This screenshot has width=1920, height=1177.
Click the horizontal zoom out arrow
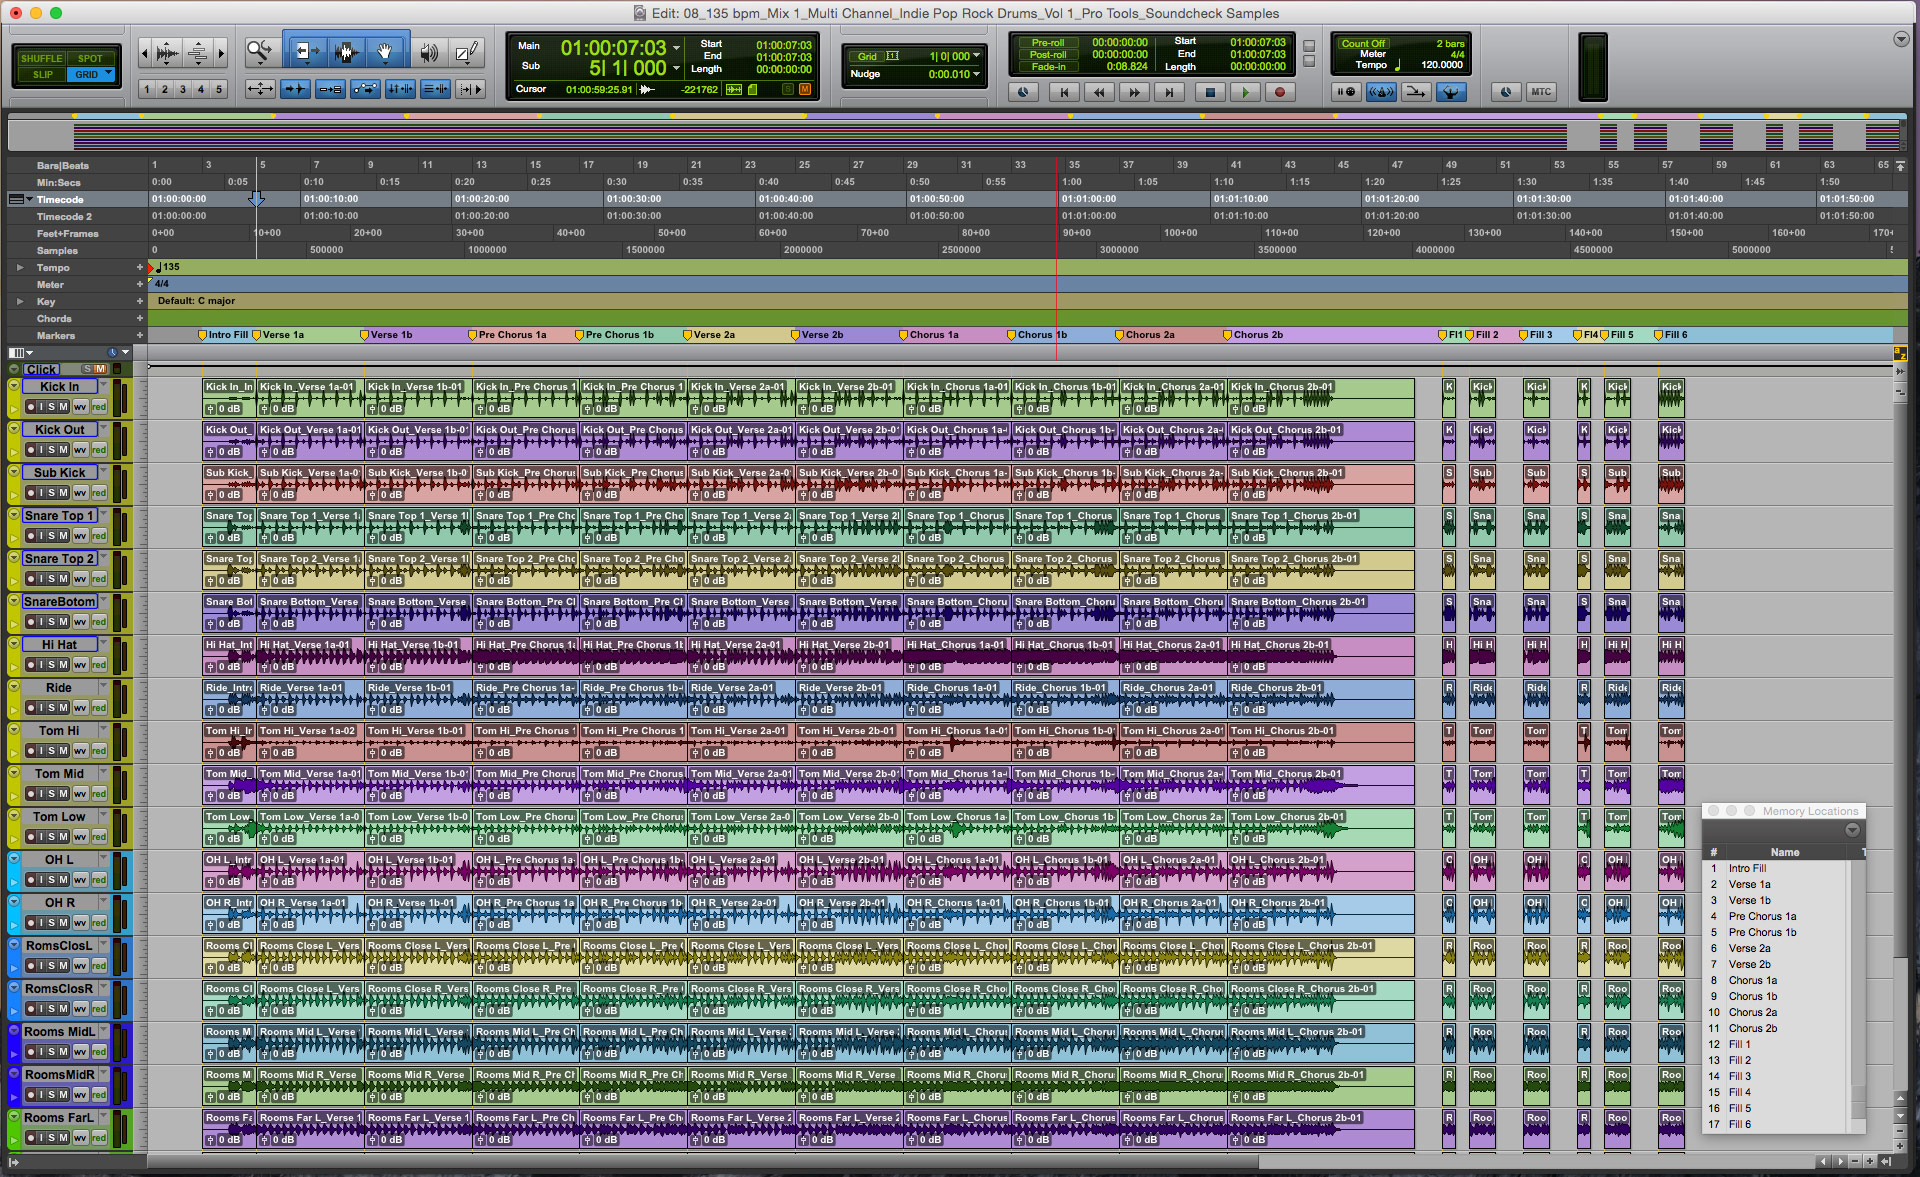click(145, 53)
